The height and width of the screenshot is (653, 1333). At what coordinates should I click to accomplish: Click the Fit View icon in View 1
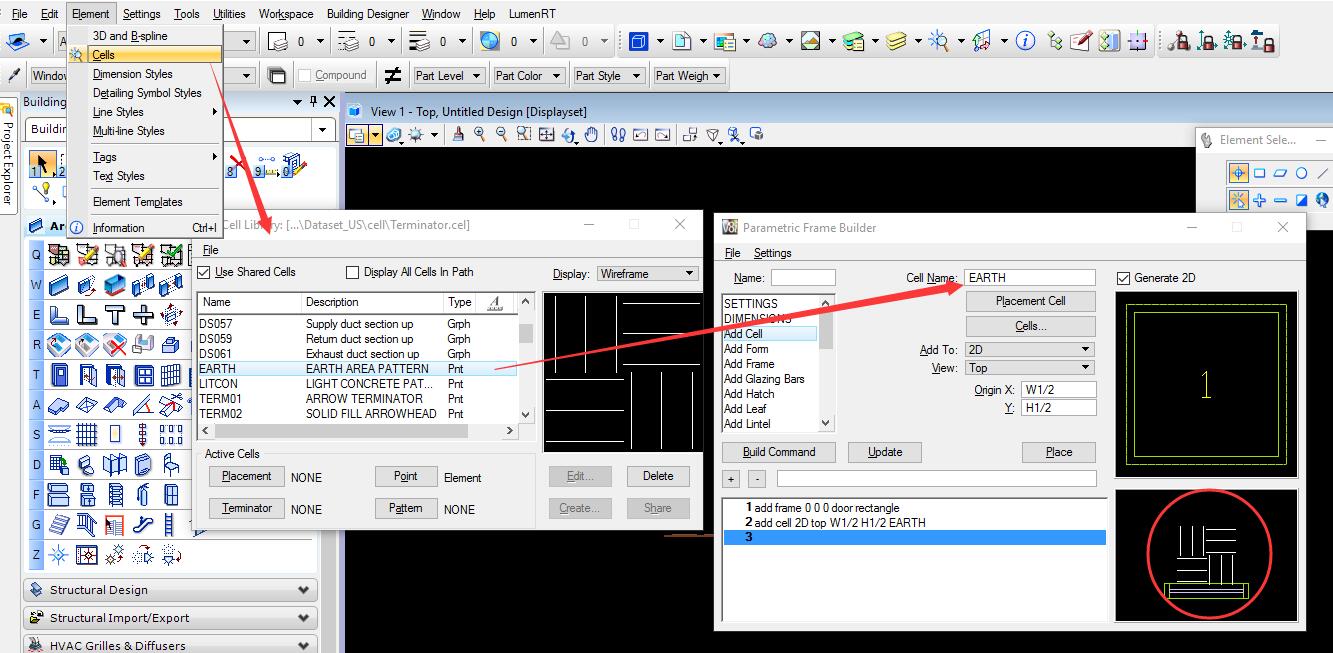click(x=547, y=135)
